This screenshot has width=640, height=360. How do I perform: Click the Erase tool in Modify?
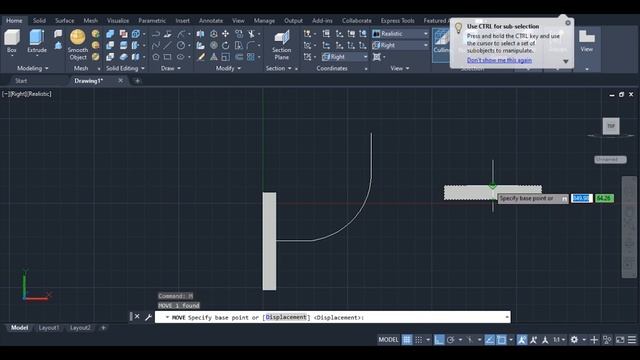[x=200, y=57]
